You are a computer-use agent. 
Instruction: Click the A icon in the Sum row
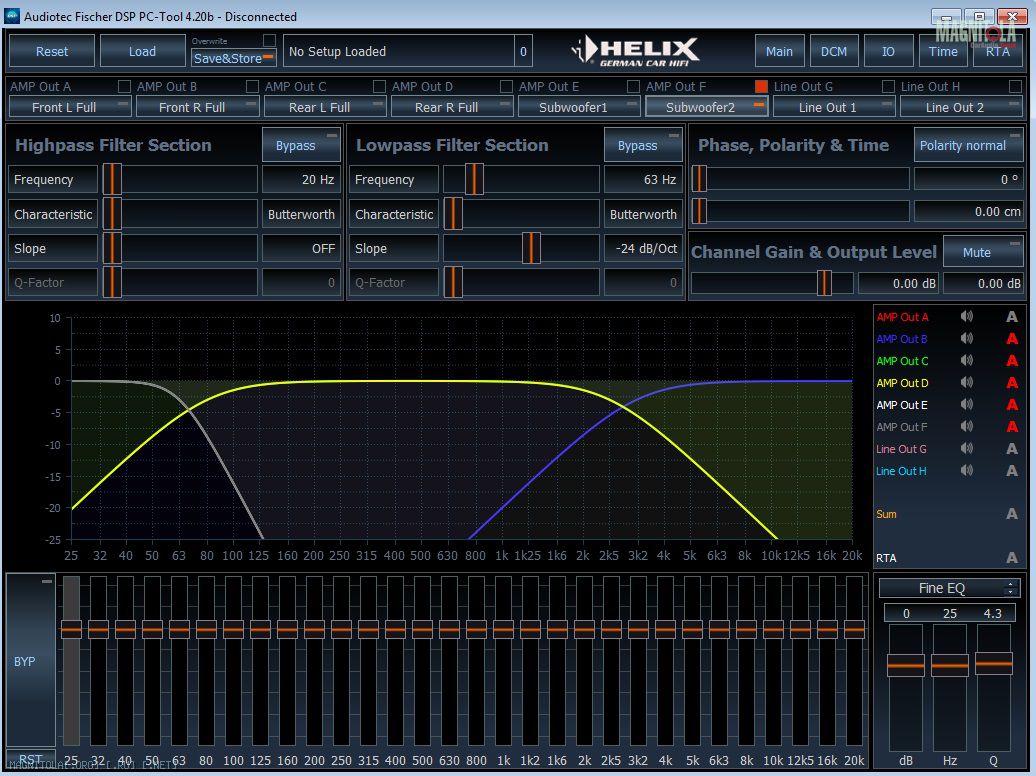[1012, 514]
